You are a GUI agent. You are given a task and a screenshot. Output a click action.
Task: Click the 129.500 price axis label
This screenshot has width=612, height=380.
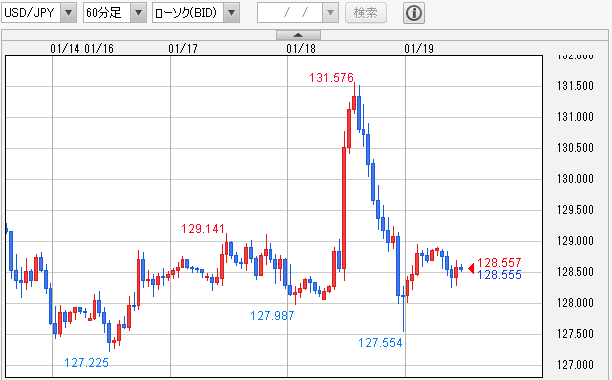[575, 210]
